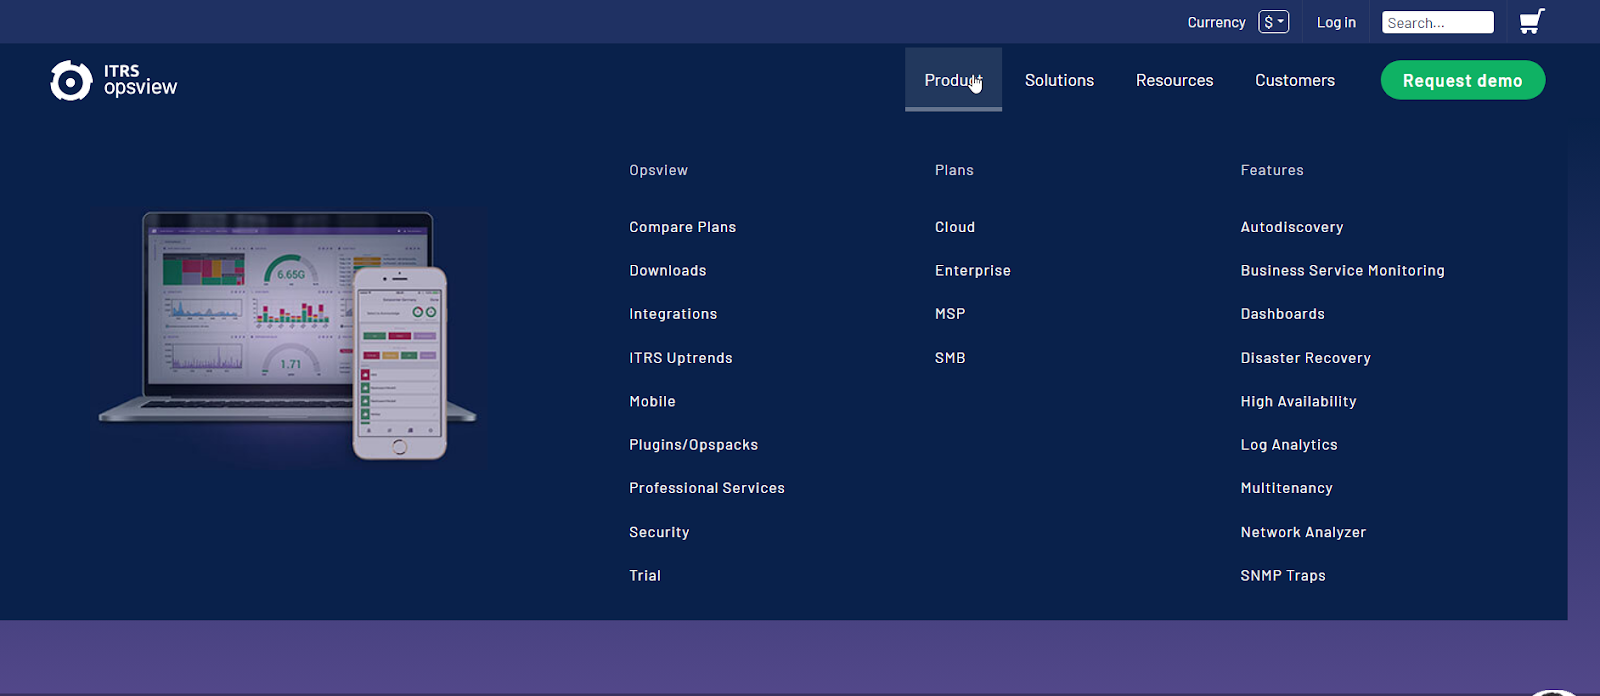Select the Enterprise plan link

click(973, 270)
